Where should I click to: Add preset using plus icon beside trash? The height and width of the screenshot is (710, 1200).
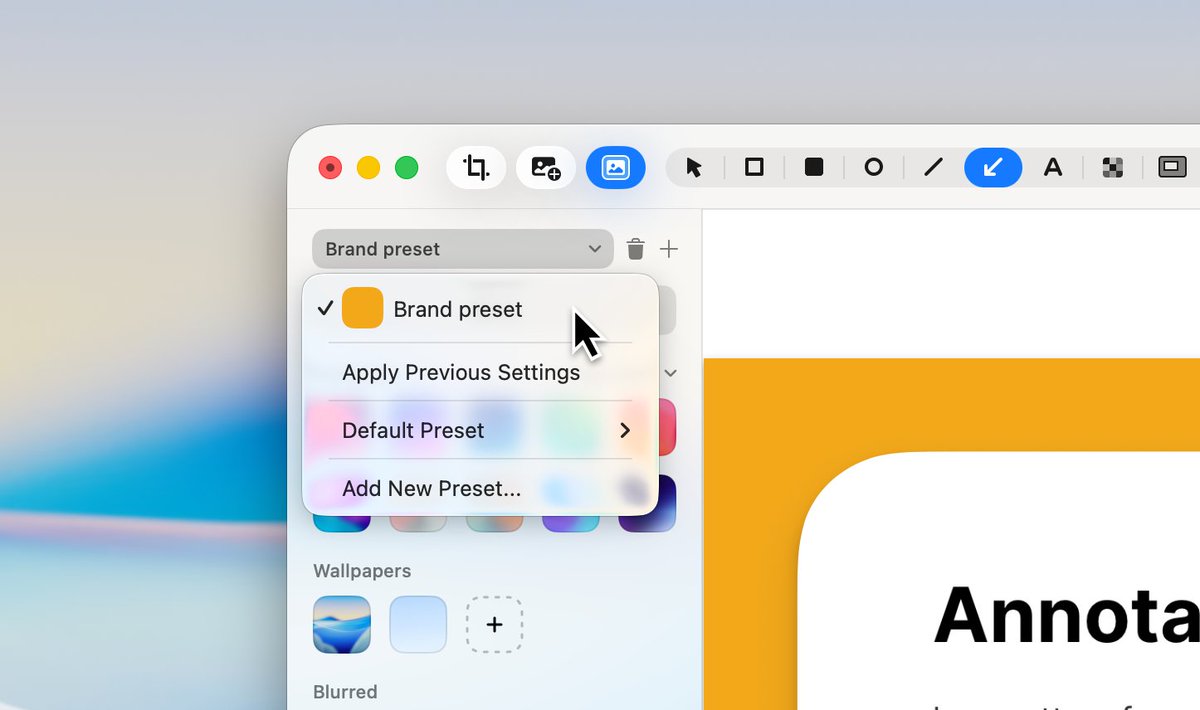click(x=669, y=249)
